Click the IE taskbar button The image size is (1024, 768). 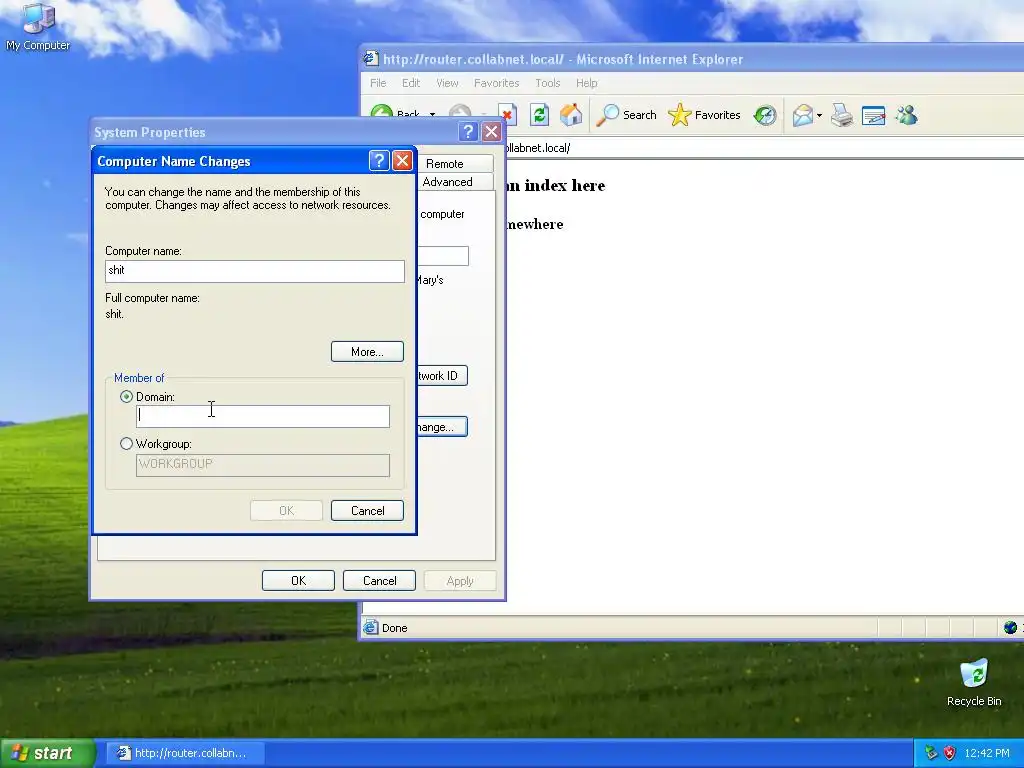(x=185, y=753)
